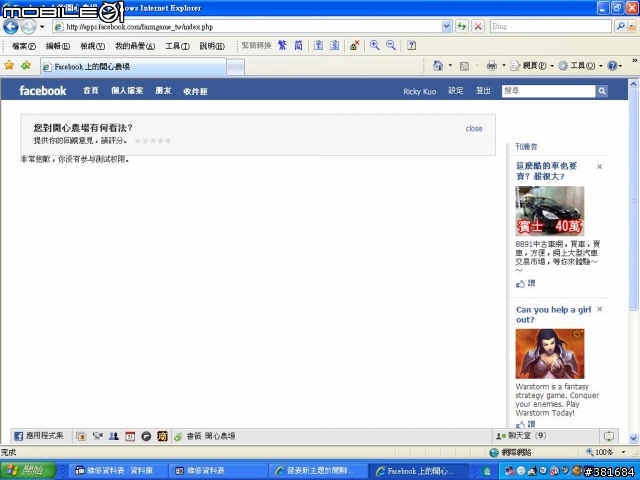Click the Windows 開始 Start button
This screenshot has width=640, height=480.
coord(27,471)
